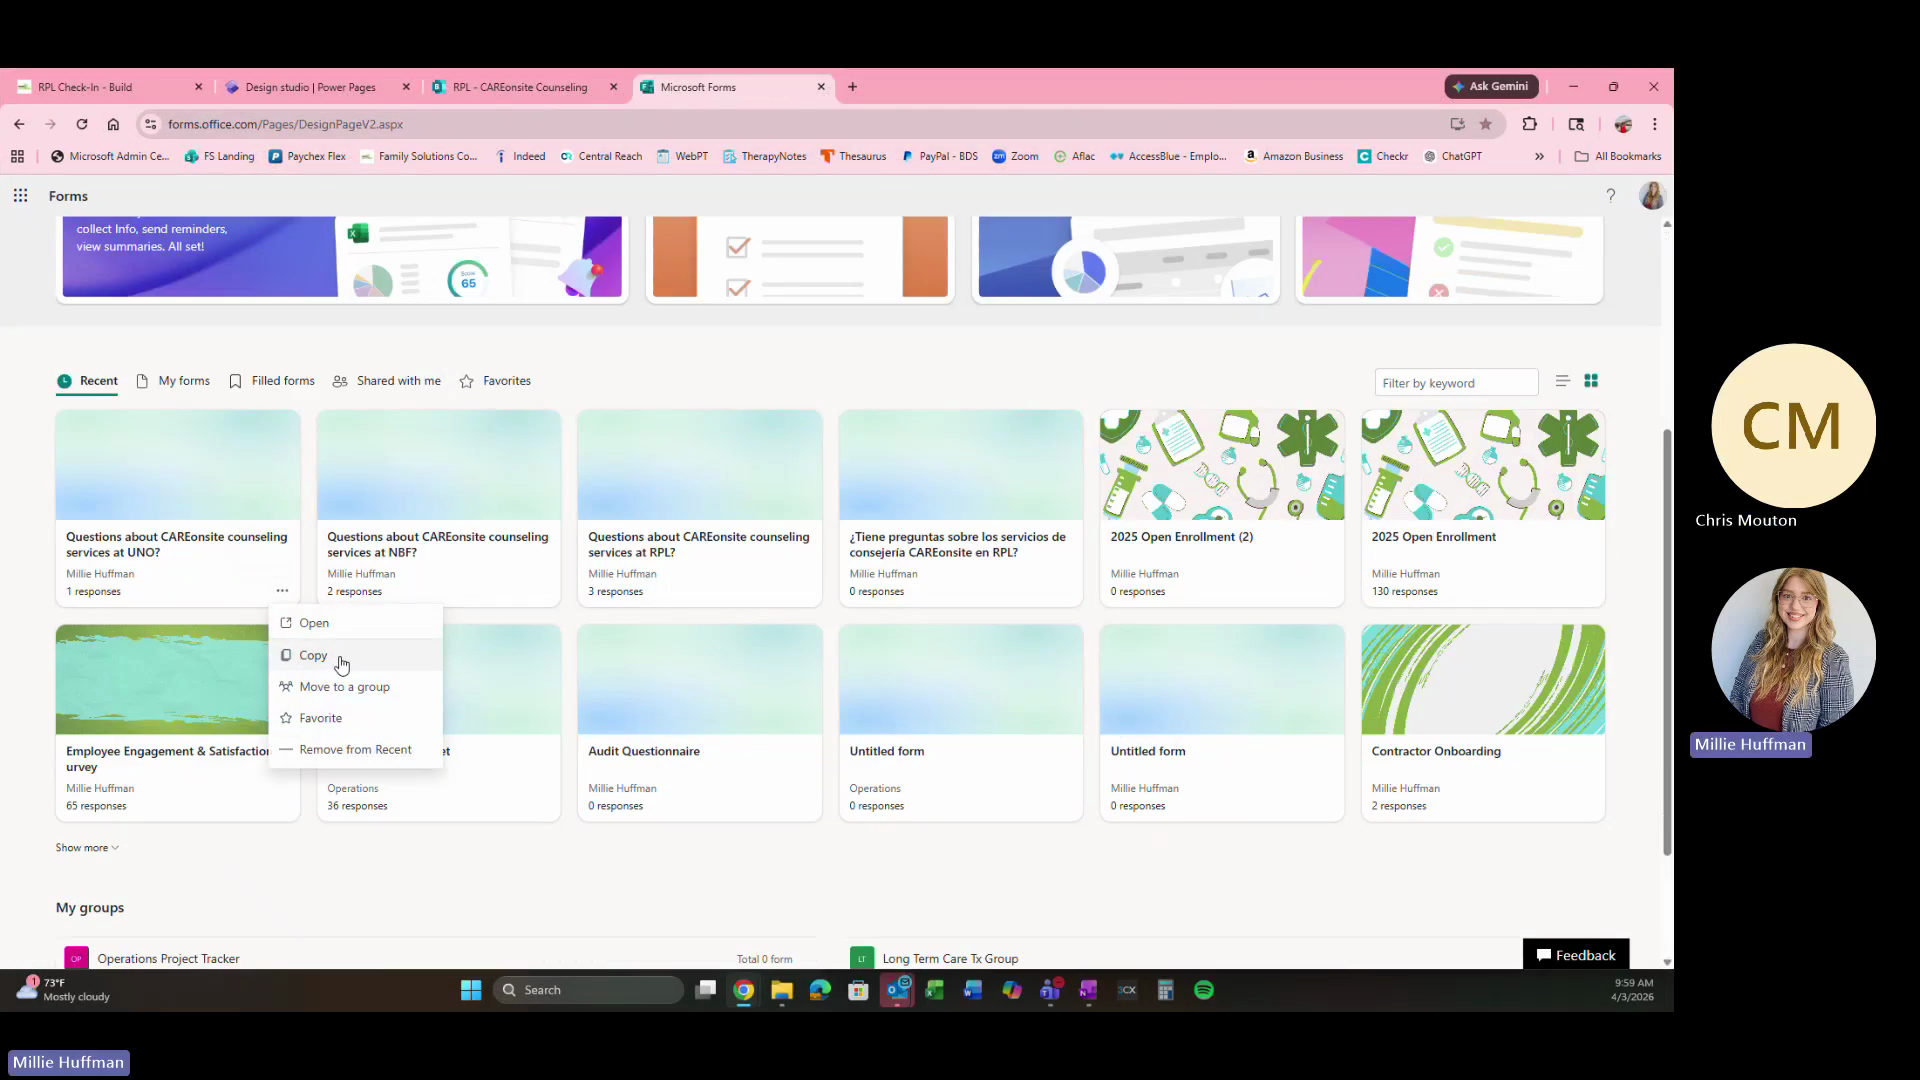Reload the Forms page

(x=82, y=124)
